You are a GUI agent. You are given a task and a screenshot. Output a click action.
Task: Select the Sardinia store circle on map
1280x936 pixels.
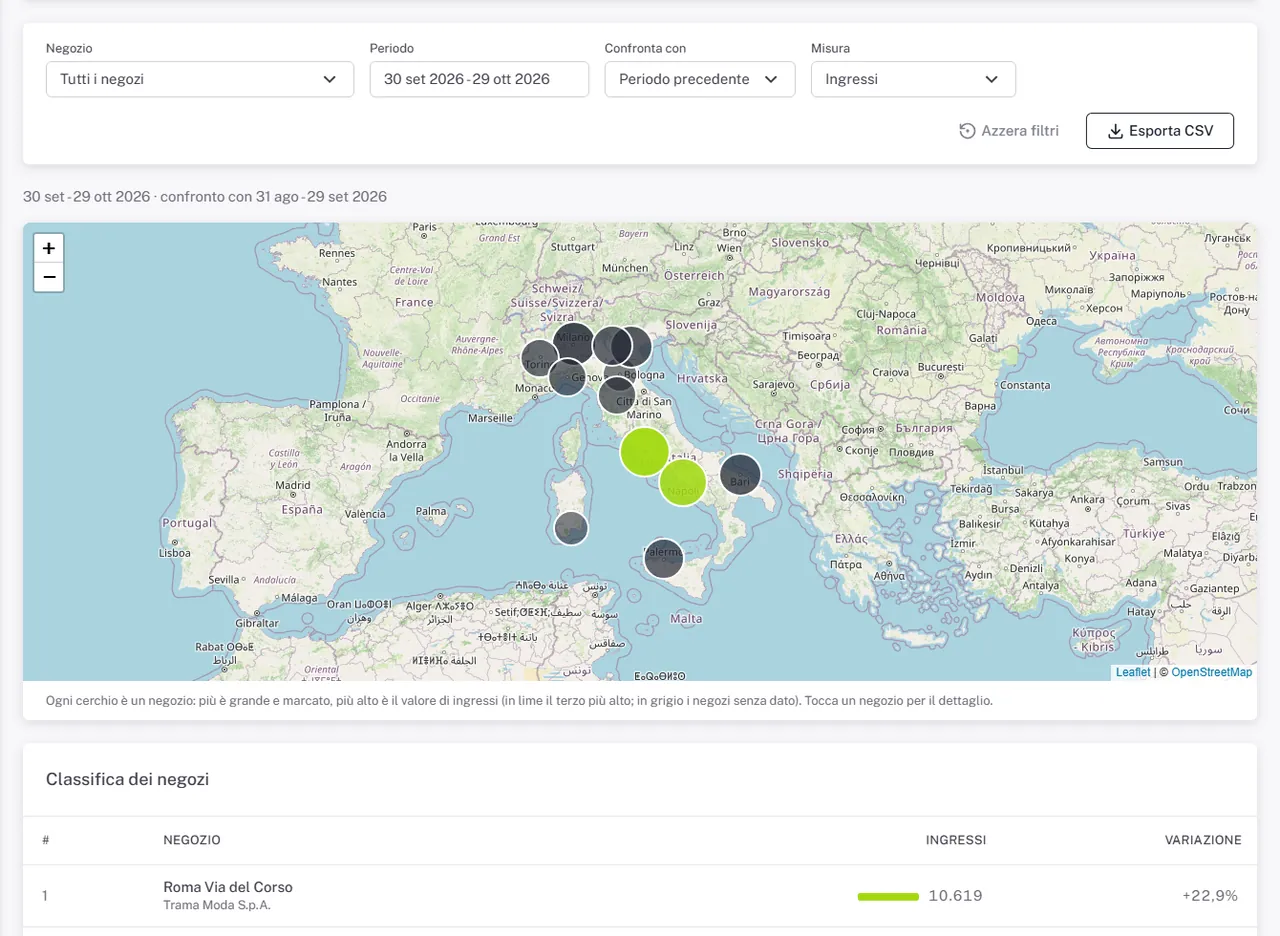(x=571, y=527)
